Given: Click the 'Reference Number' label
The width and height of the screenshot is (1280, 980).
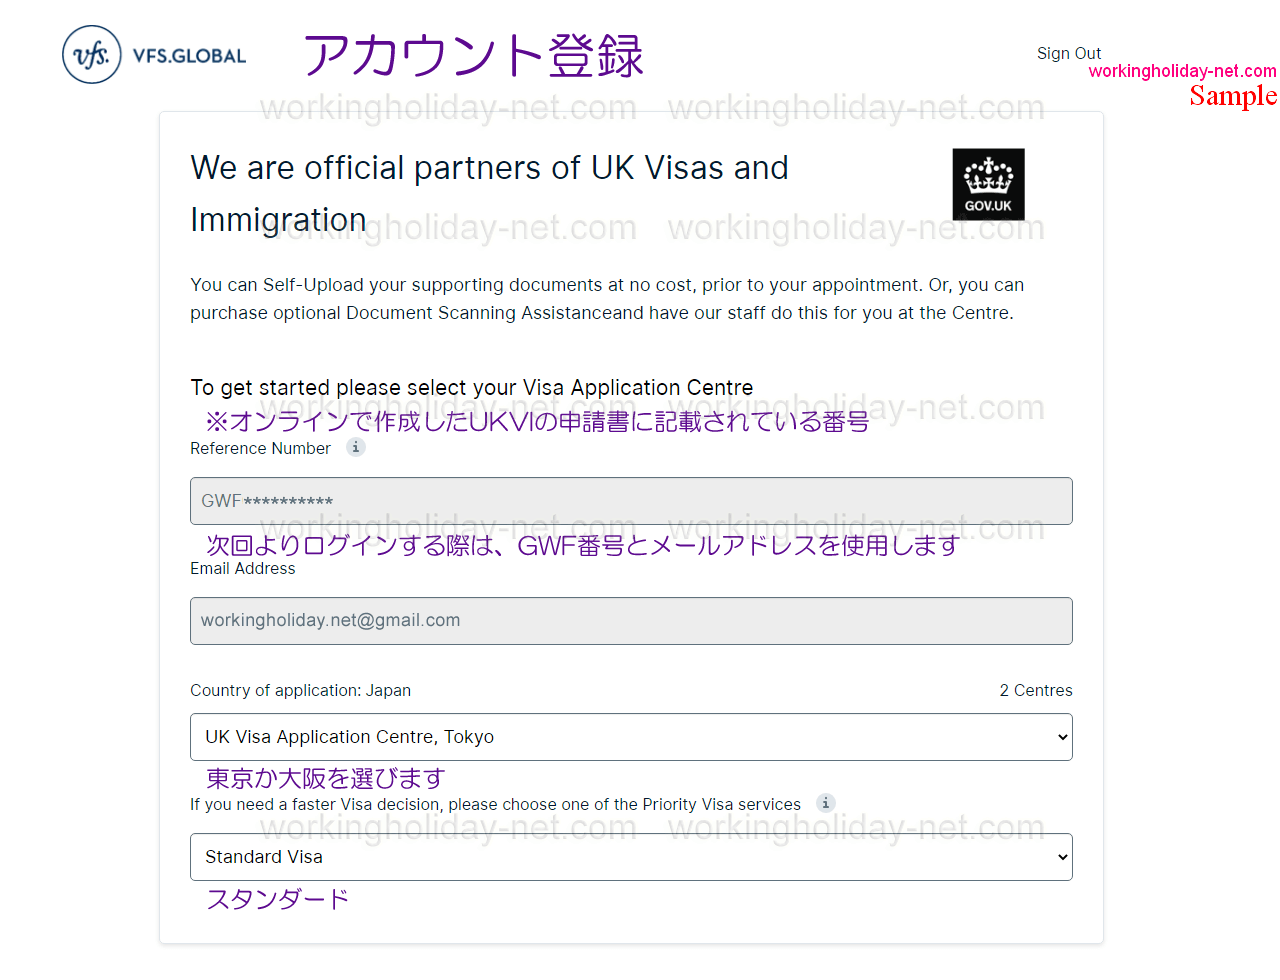Looking at the screenshot, I should pos(260,448).
